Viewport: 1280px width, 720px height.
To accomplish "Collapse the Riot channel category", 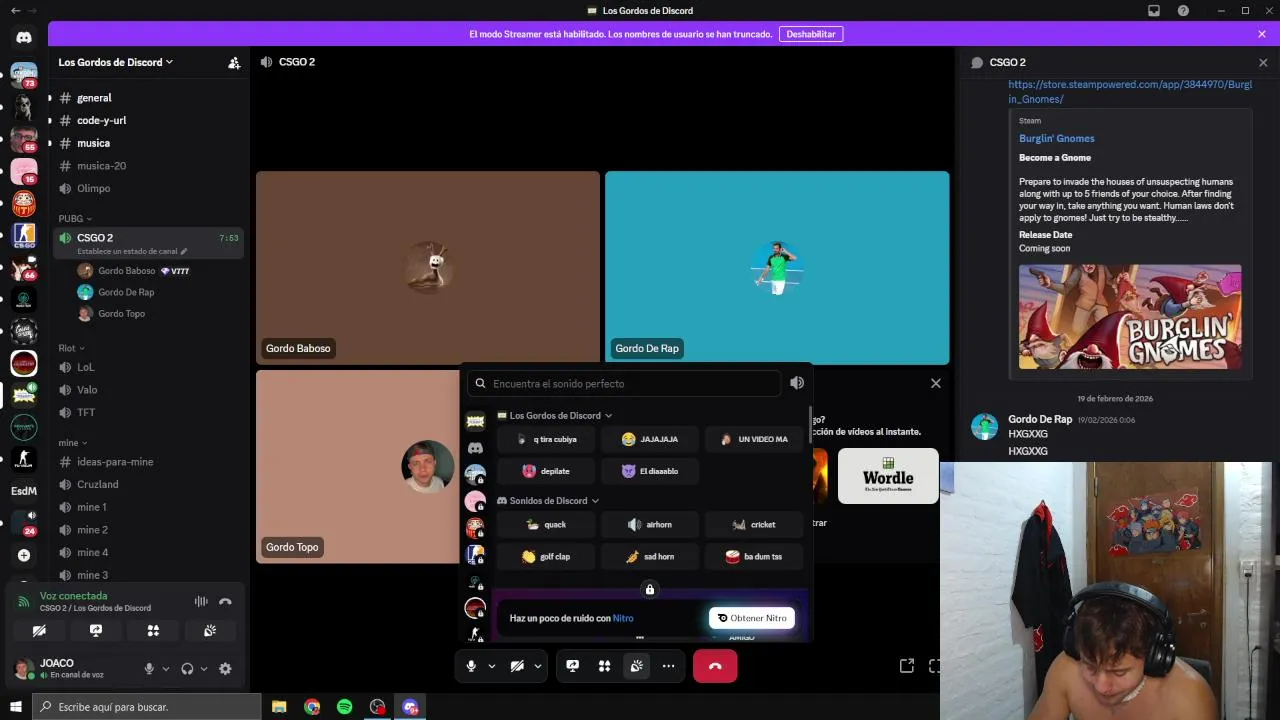I will (71, 348).
